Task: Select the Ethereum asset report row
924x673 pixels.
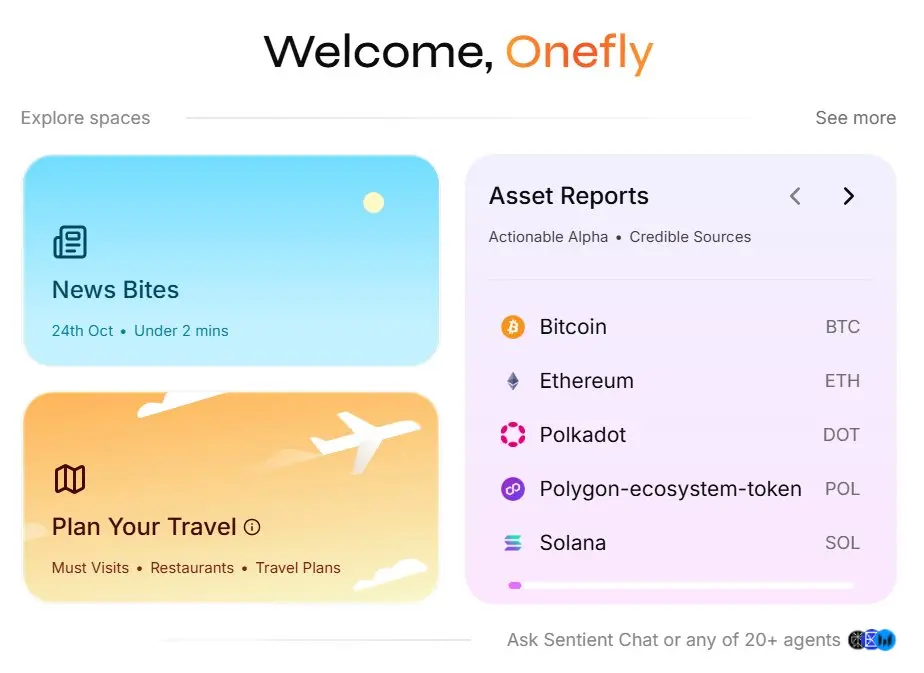Action: pos(680,381)
